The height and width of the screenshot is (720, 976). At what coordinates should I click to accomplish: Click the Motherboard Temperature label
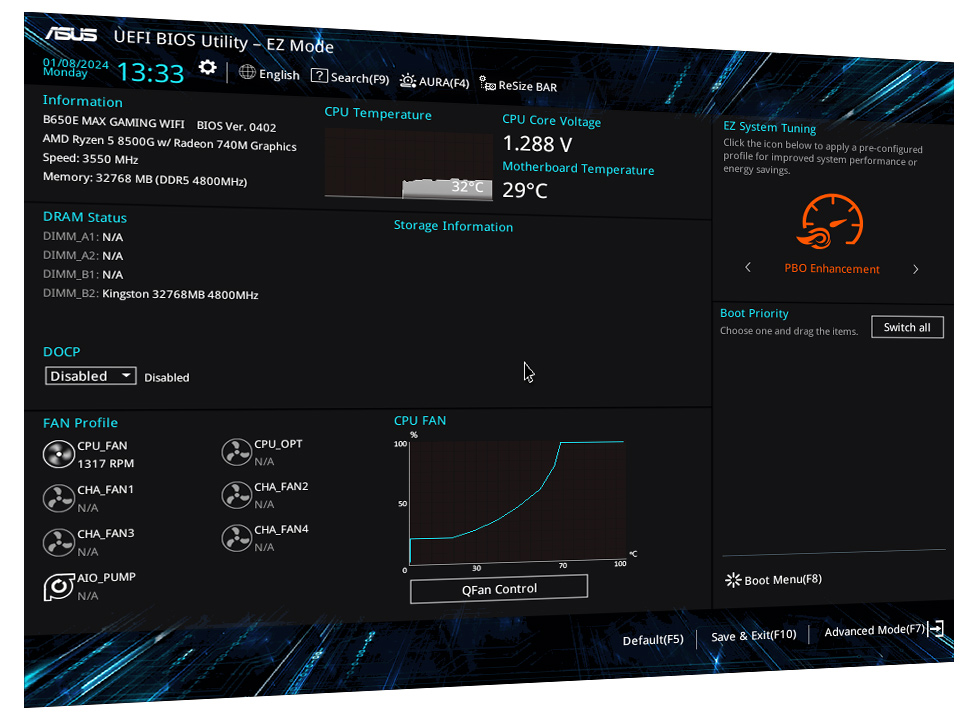click(x=578, y=168)
